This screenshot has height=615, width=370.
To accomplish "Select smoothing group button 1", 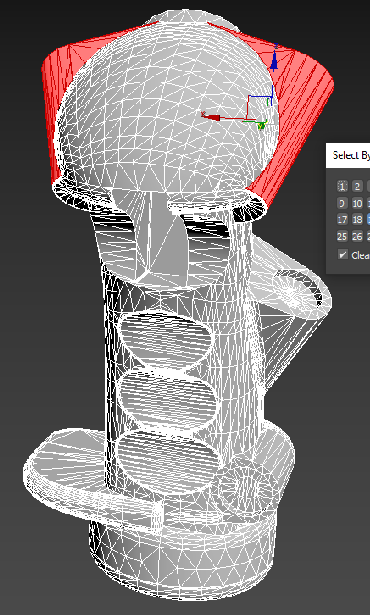I will [343, 186].
